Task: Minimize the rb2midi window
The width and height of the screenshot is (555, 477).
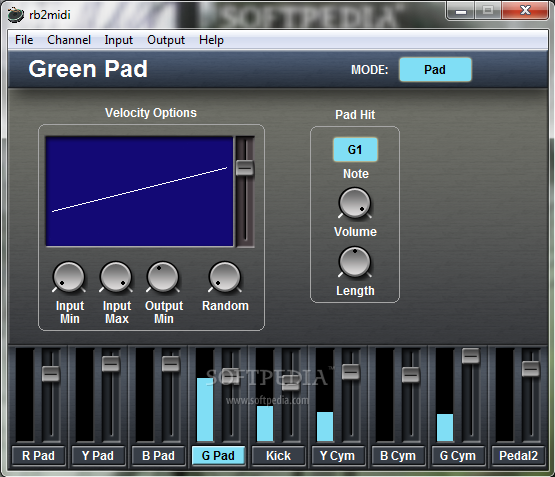Action: point(461,11)
